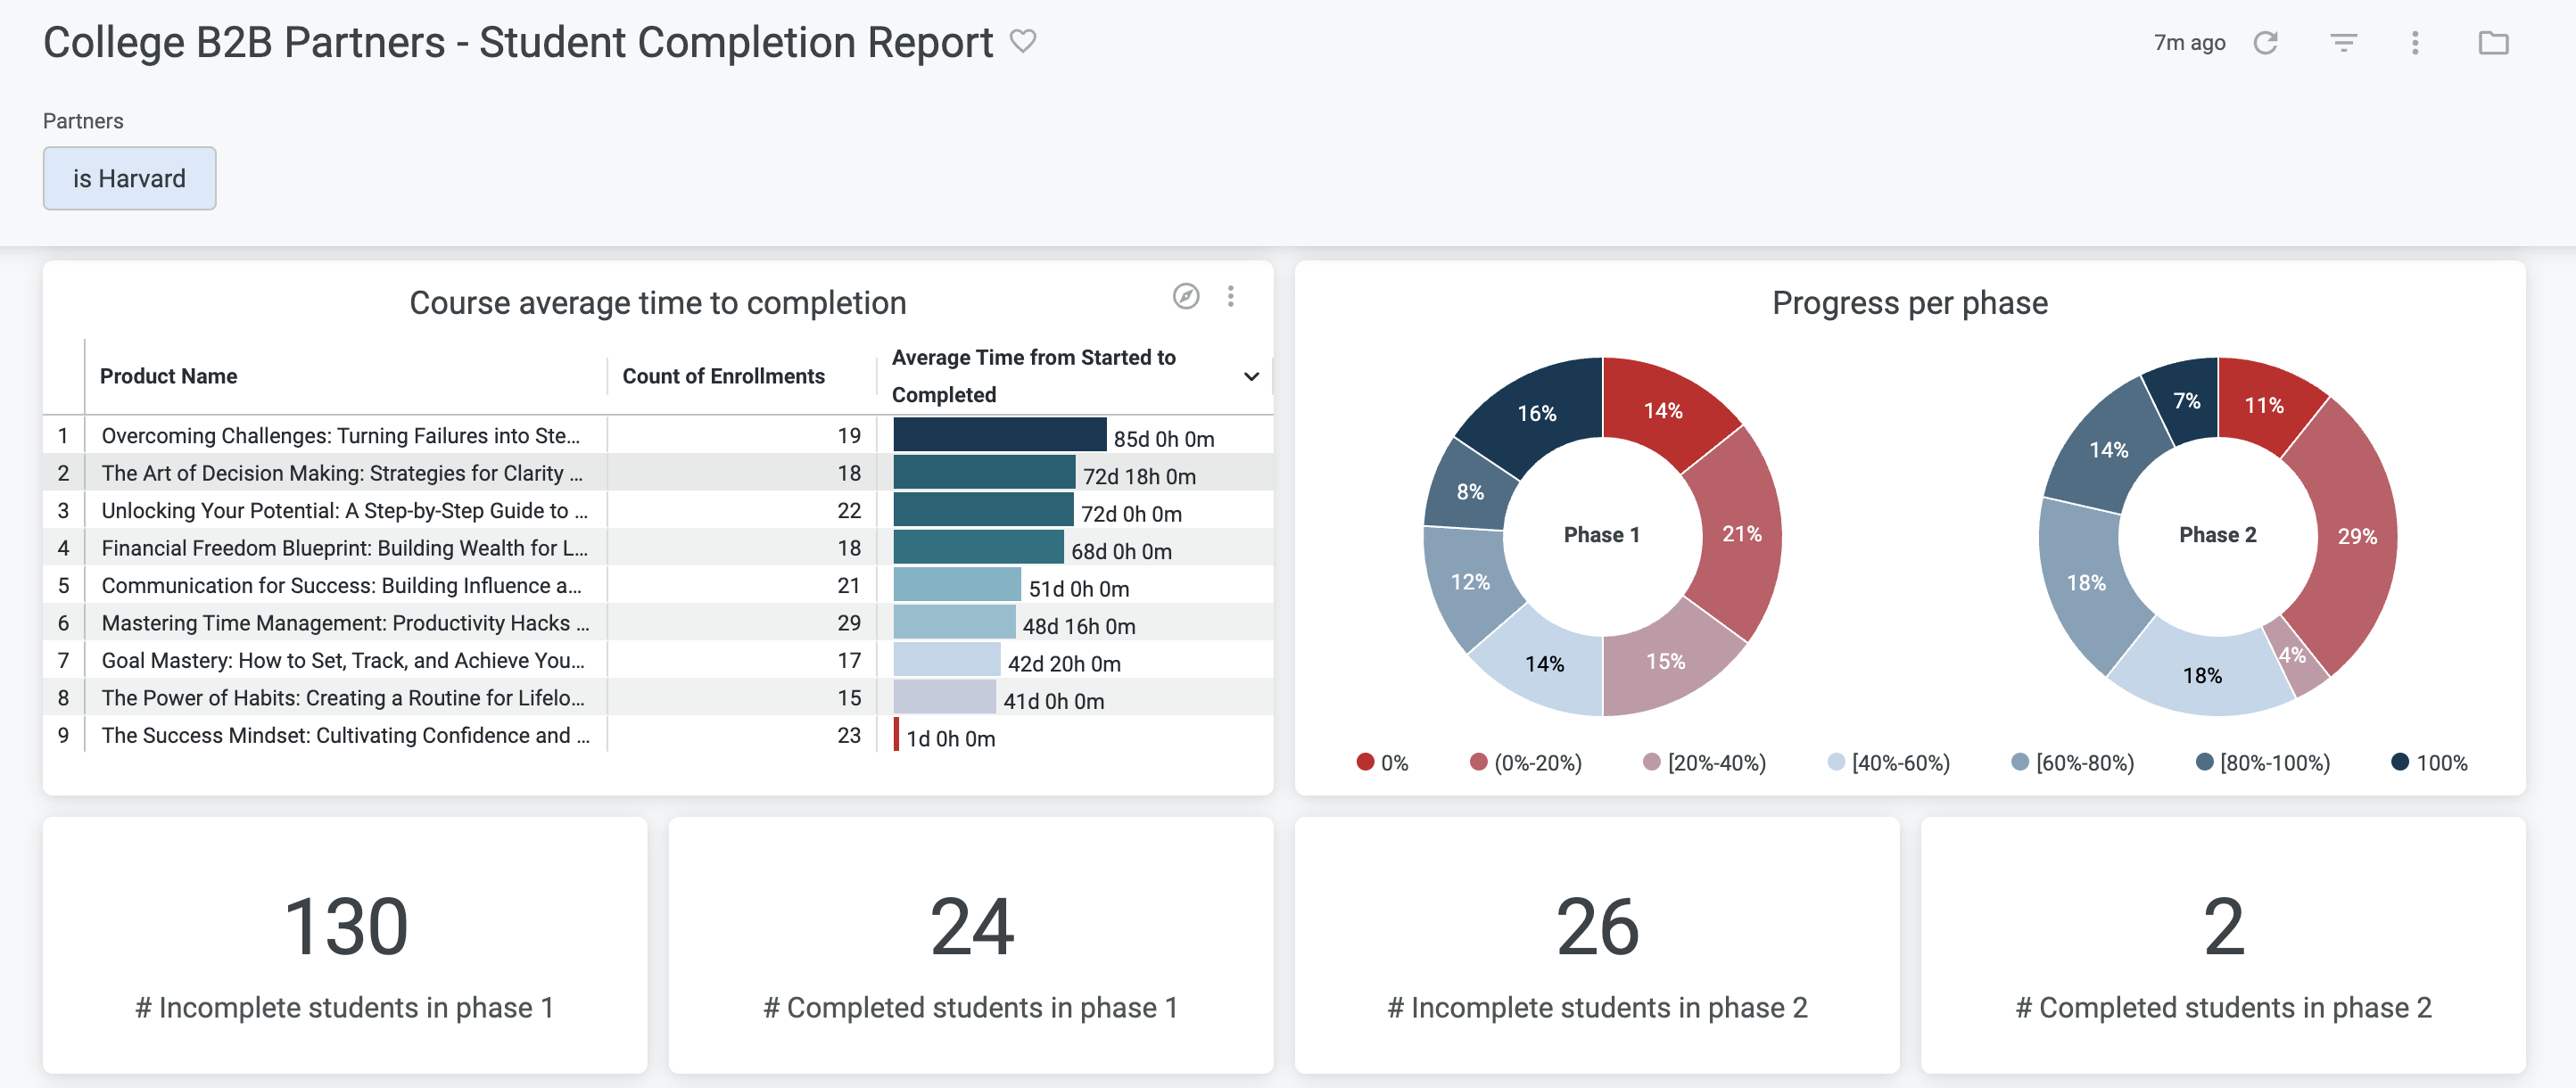2576x1088 pixels.
Task: Open sort options on Count of Enrollments header
Action: (x=723, y=376)
